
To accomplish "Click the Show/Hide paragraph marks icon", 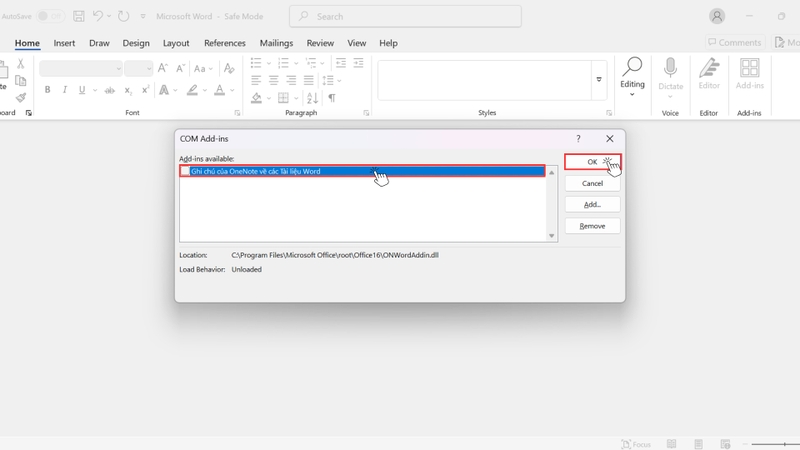I will (332, 97).
